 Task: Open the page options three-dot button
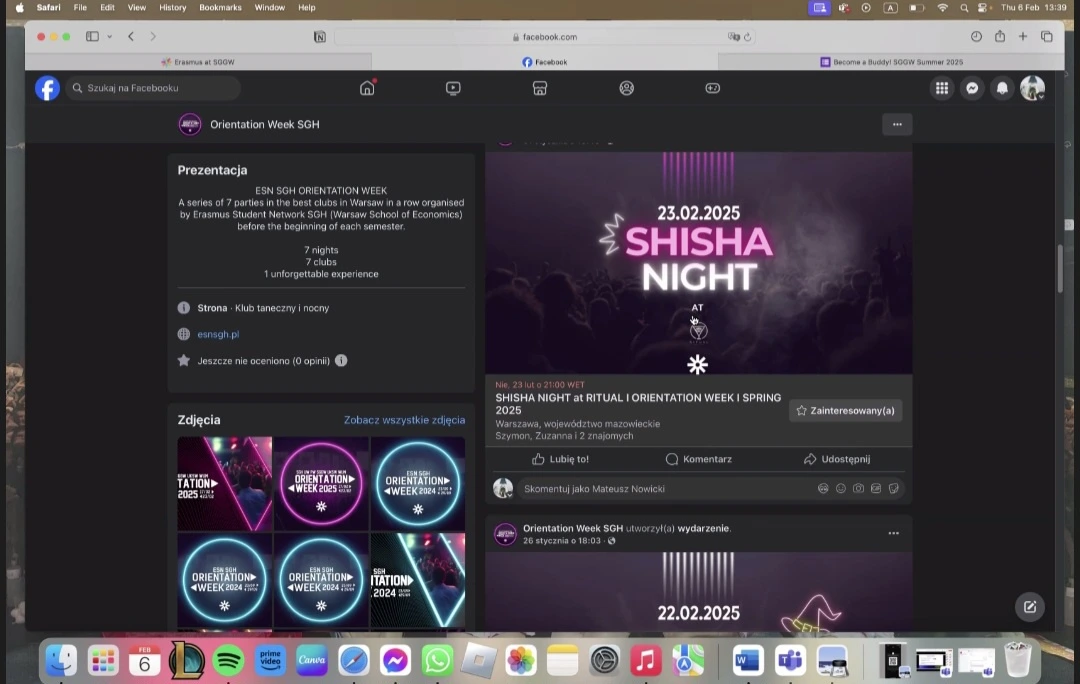pos(897,125)
